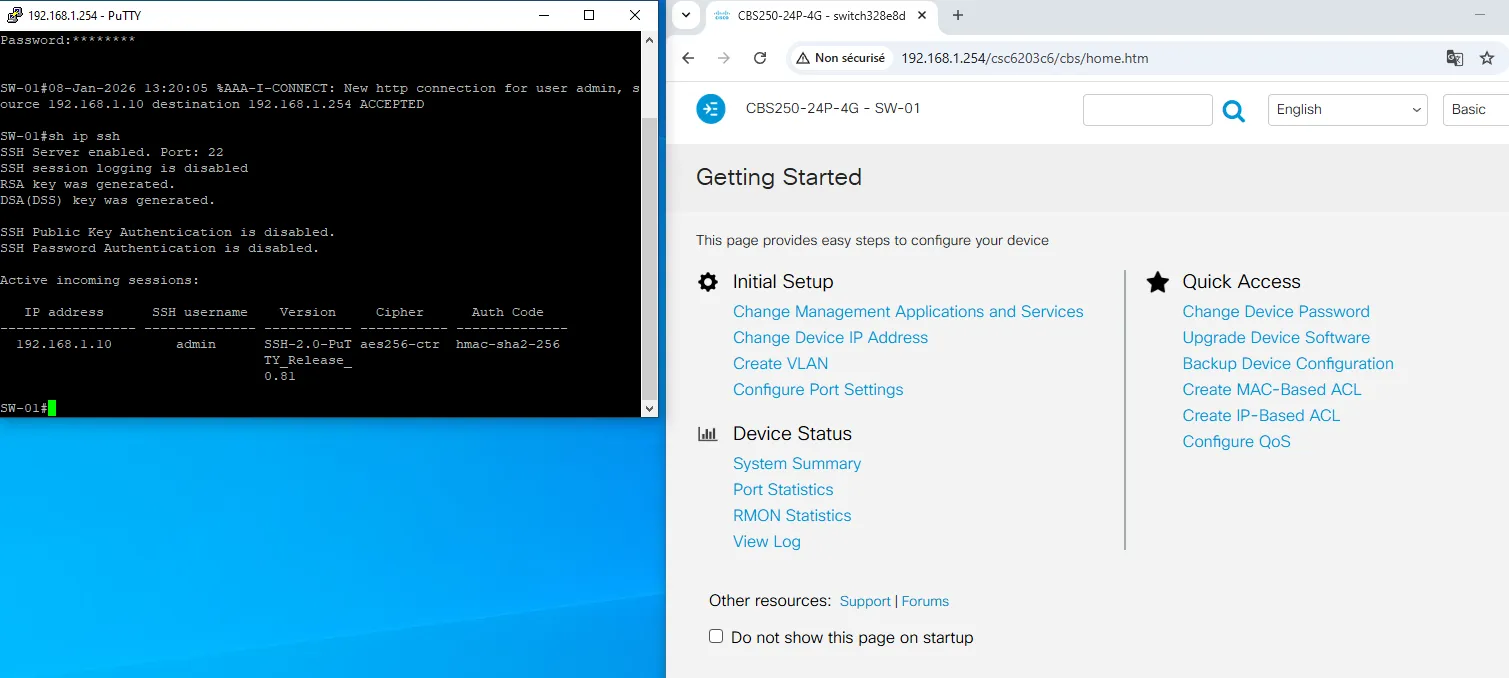The height and width of the screenshot is (678, 1509).
Task: Maximize the PuTTY window
Action: 589,15
